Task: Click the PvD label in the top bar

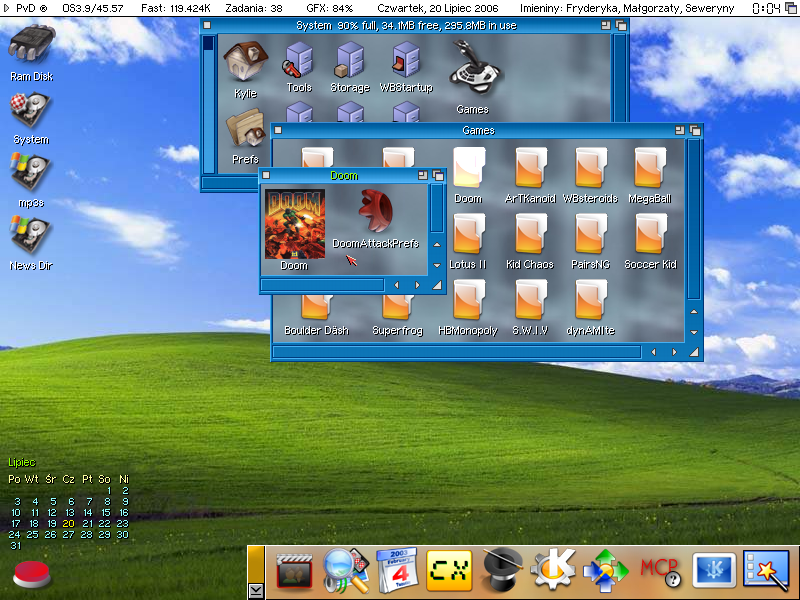Action: [x=26, y=8]
